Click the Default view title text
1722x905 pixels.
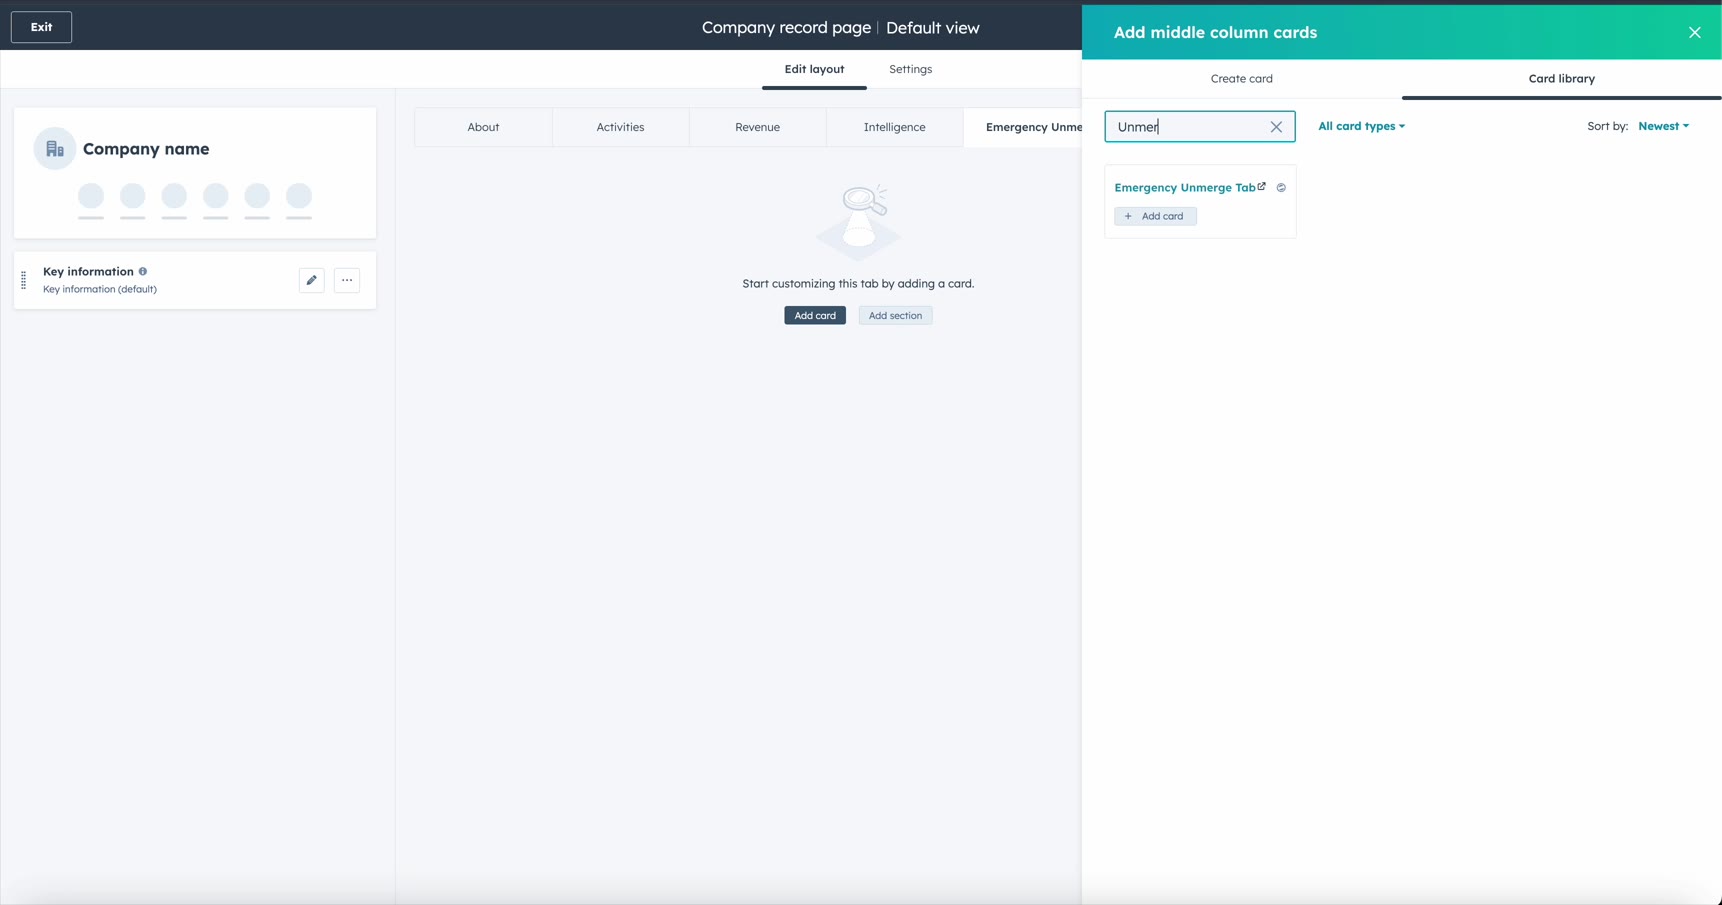coord(932,28)
